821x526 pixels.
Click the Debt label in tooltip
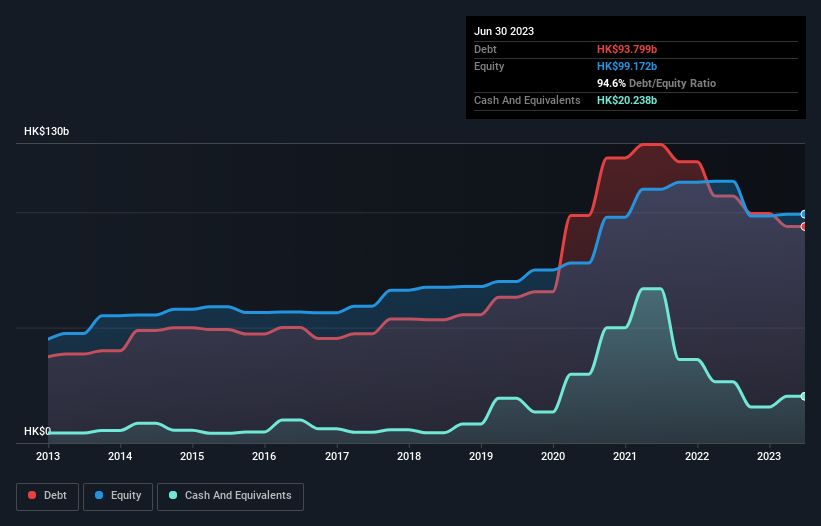point(485,49)
